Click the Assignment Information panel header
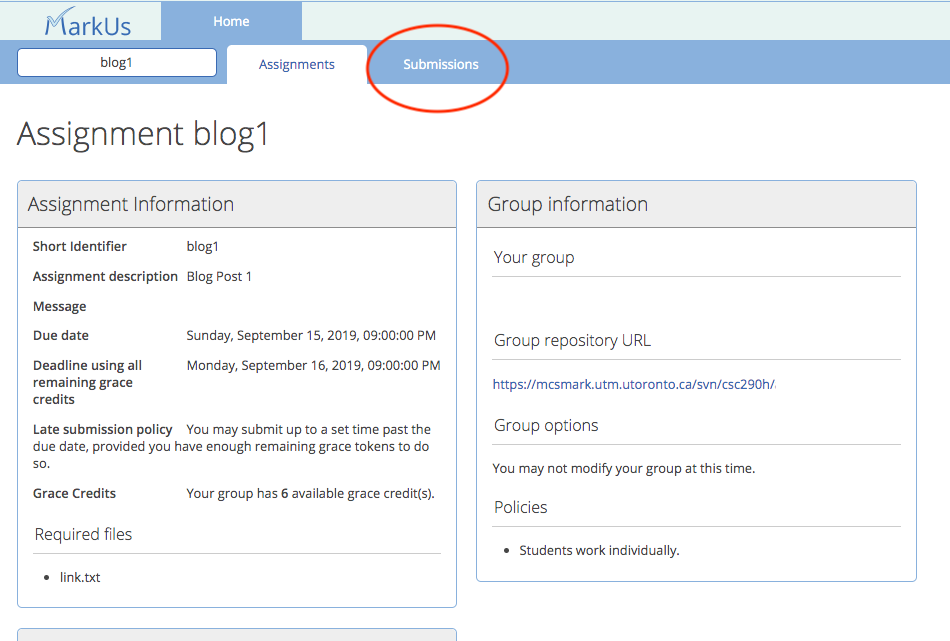This screenshot has width=950, height=641. pyautogui.click(x=237, y=204)
